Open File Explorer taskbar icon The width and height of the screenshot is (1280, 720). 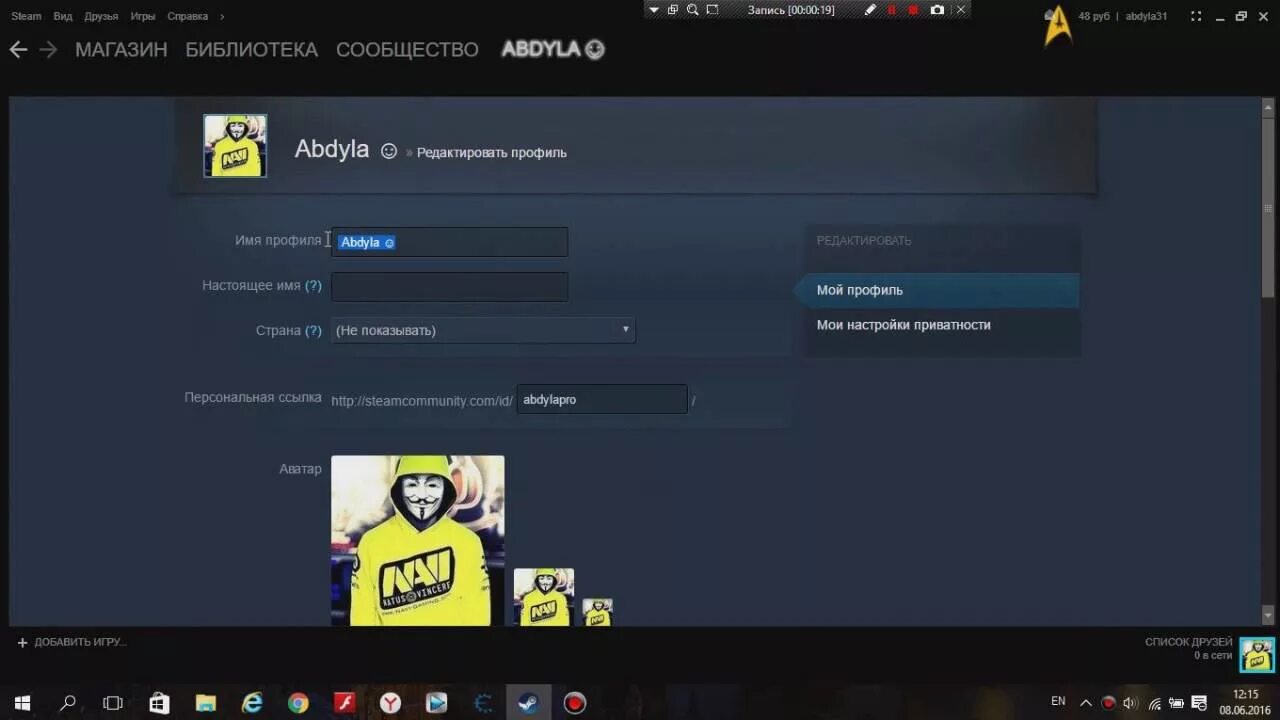click(205, 703)
